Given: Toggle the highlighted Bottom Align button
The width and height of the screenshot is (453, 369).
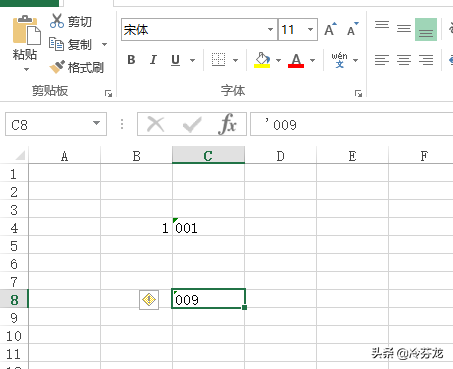Looking at the screenshot, I should click(x=426, y=29).
